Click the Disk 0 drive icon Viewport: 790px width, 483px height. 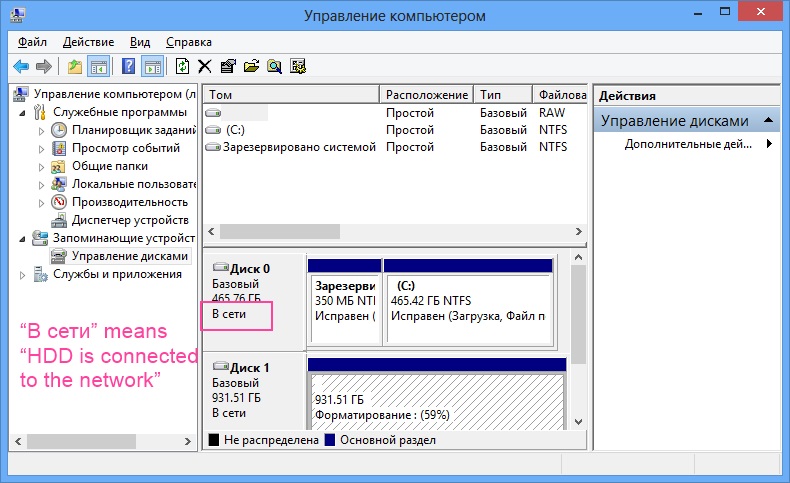[220, 267]
